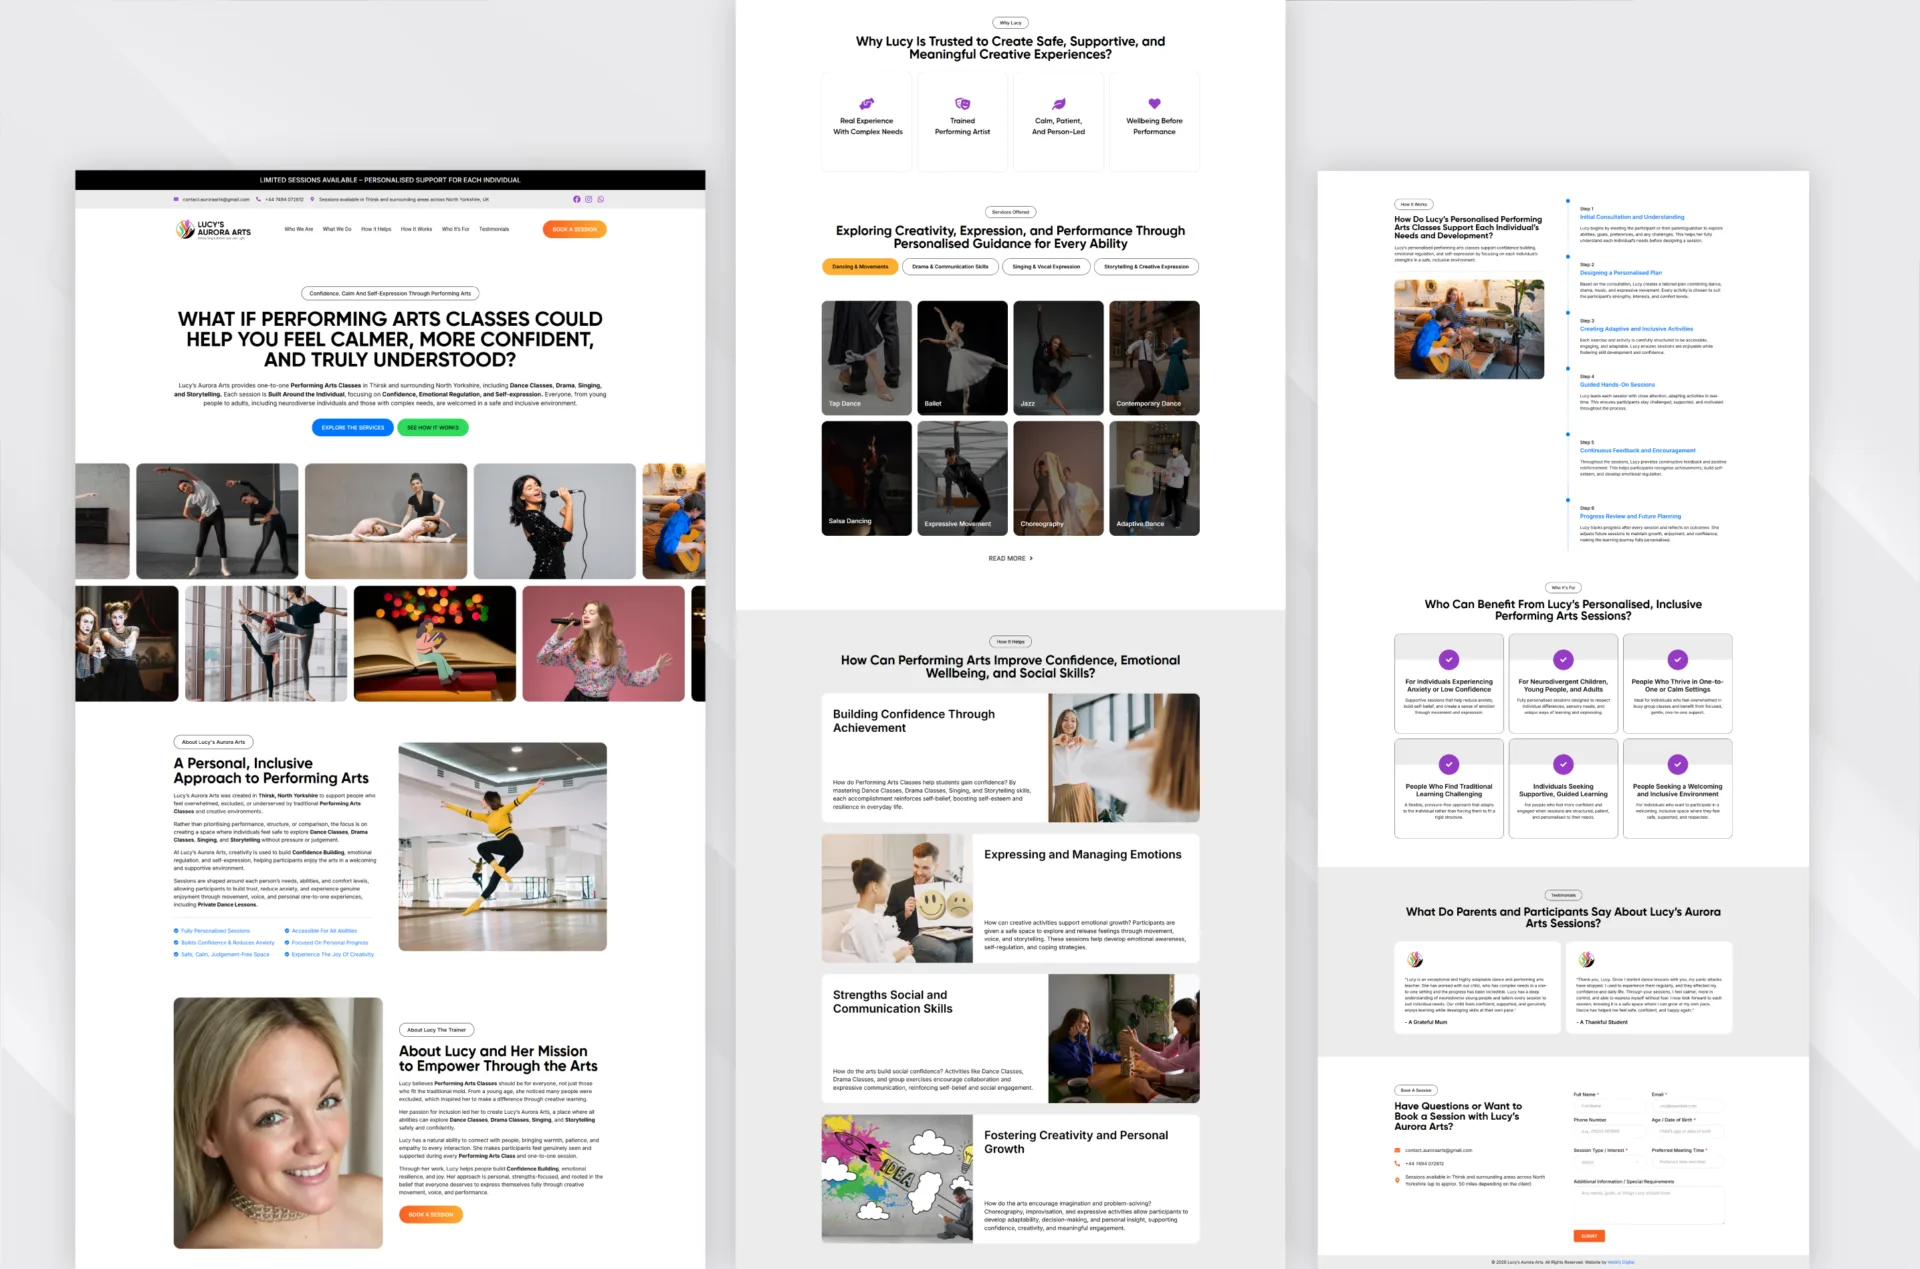Open the WhatsApp icon in top bar
Viewport: 1920px width, 1269px height.
pos(600,199)
